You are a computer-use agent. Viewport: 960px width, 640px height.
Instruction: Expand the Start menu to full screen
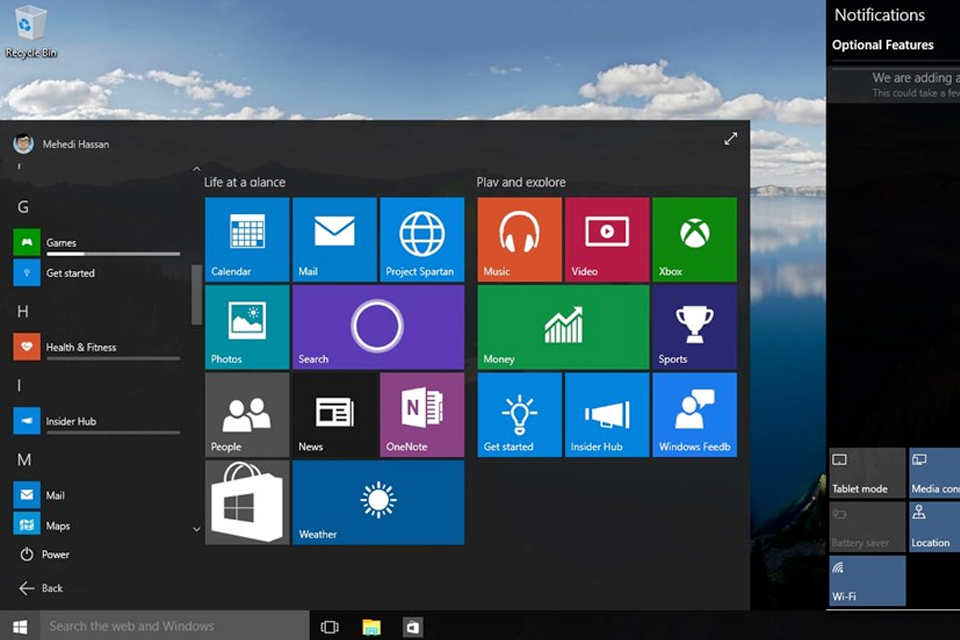(730, 139)
